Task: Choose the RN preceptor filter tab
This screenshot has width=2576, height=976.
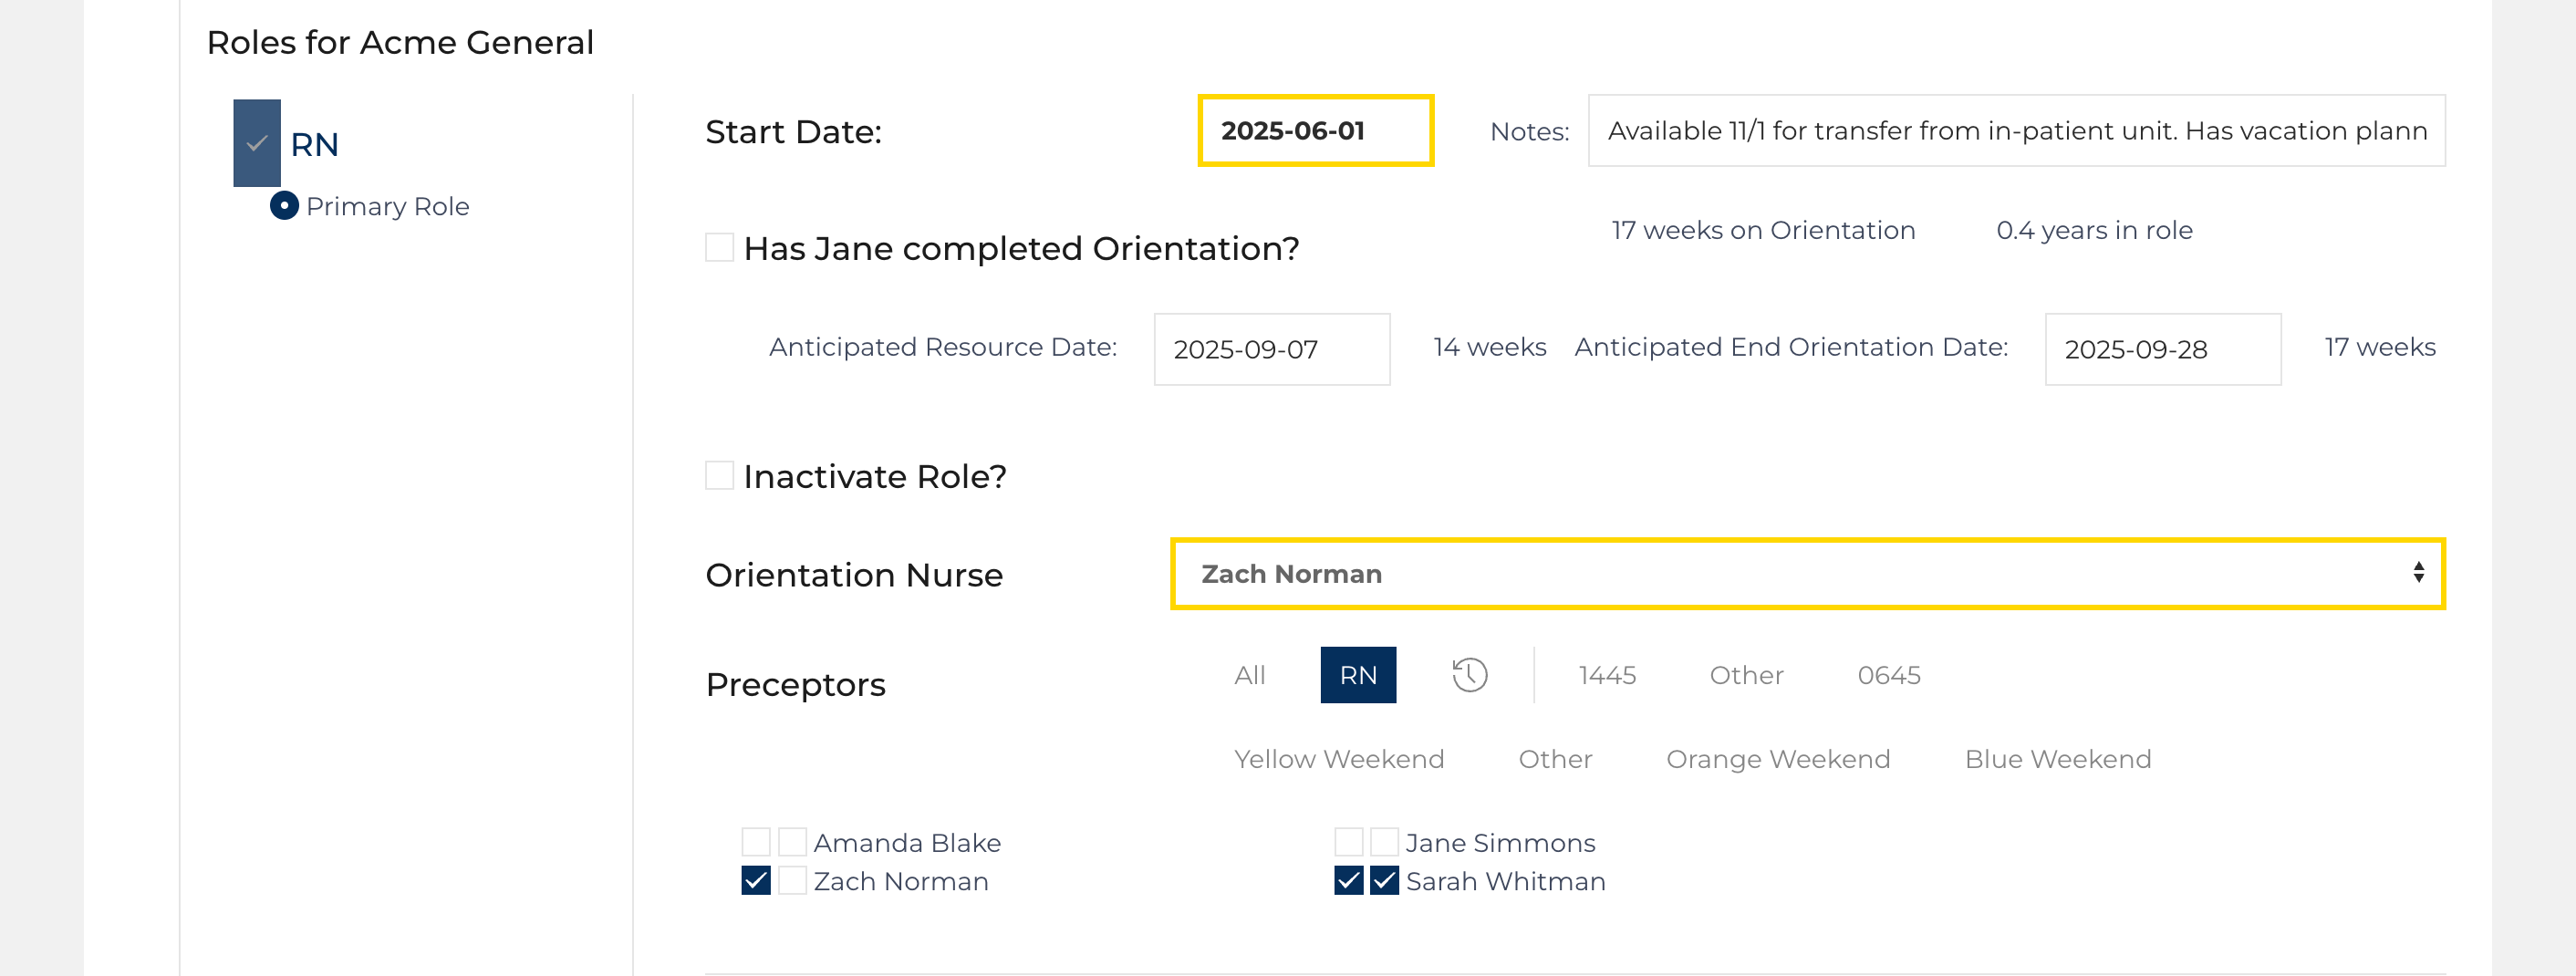Action: point(1357,675)
